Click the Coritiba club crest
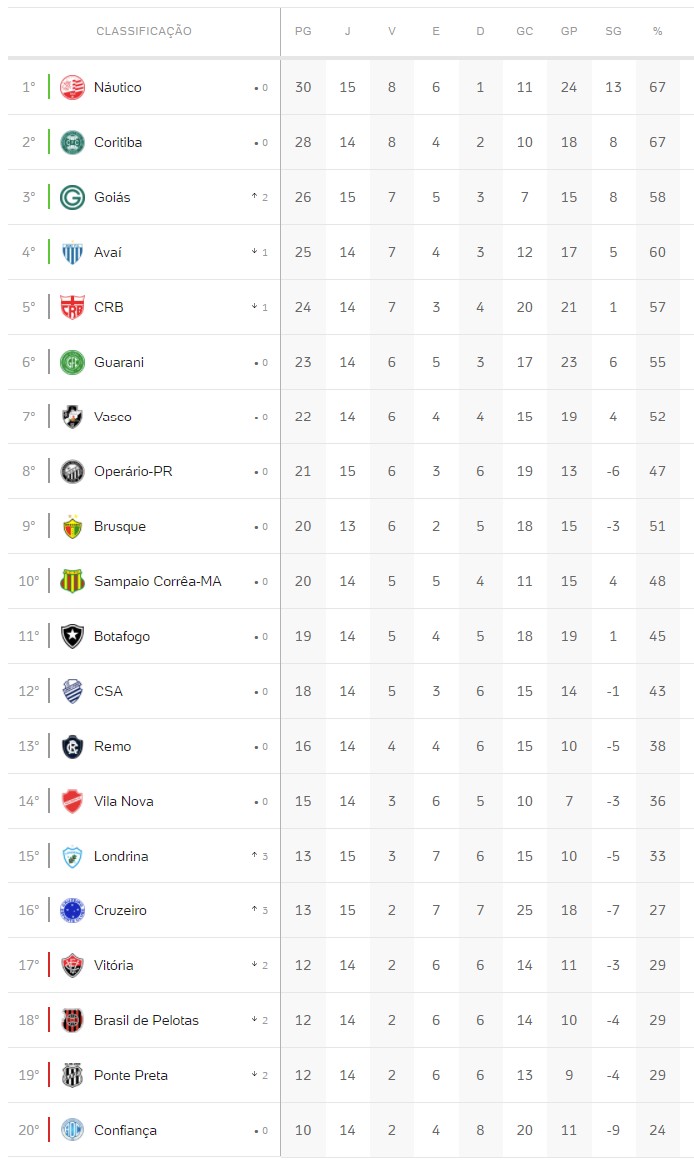The width and height of the screenshot is (694, 1164). 72,142
